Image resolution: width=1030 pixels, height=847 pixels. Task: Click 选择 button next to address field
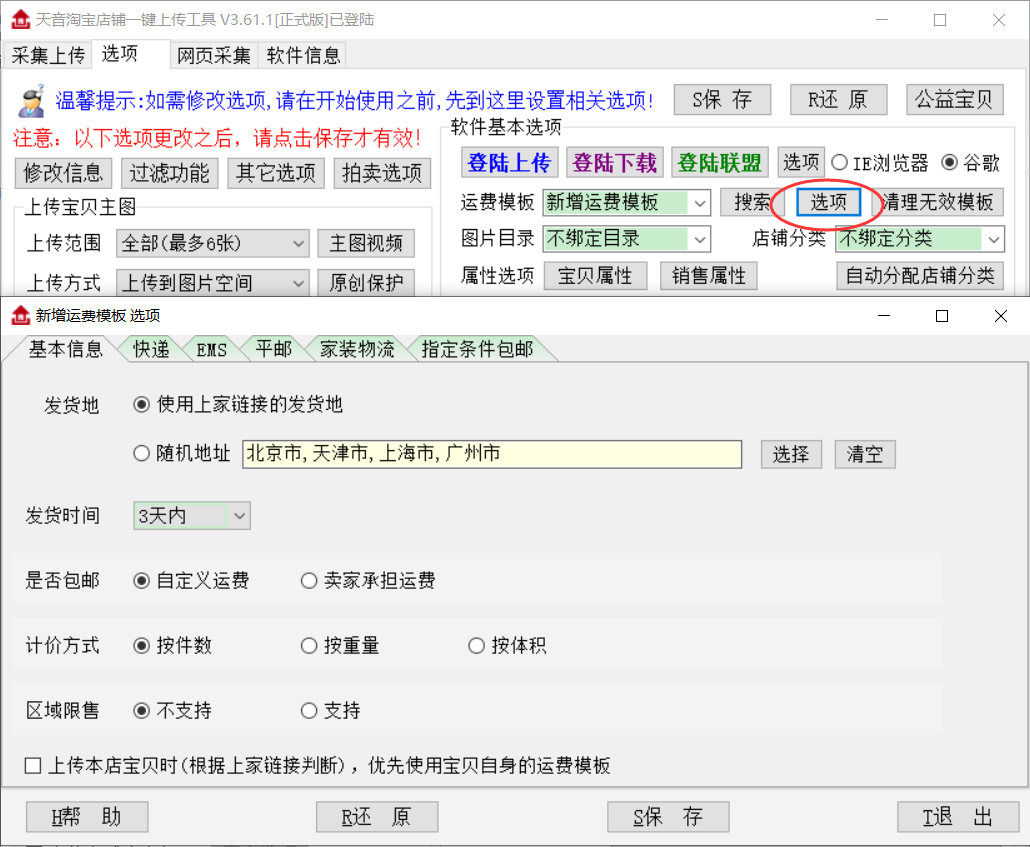tap(791, 454)
